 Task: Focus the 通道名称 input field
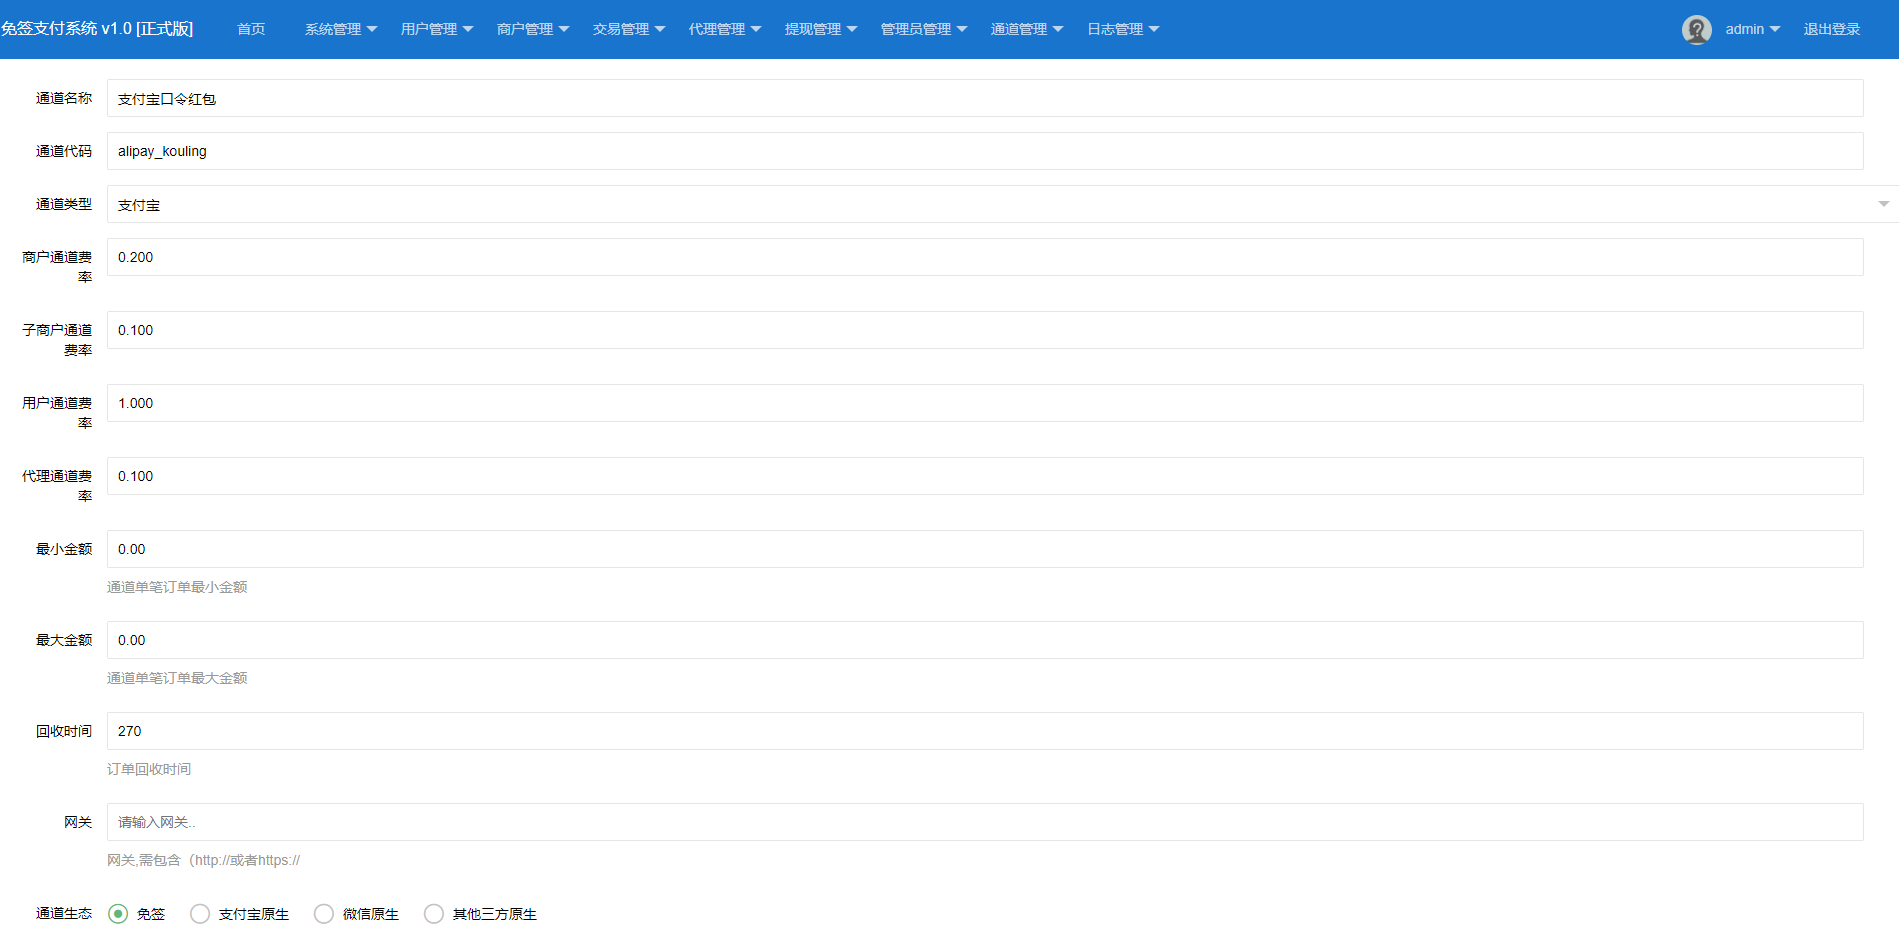(985, 98)
